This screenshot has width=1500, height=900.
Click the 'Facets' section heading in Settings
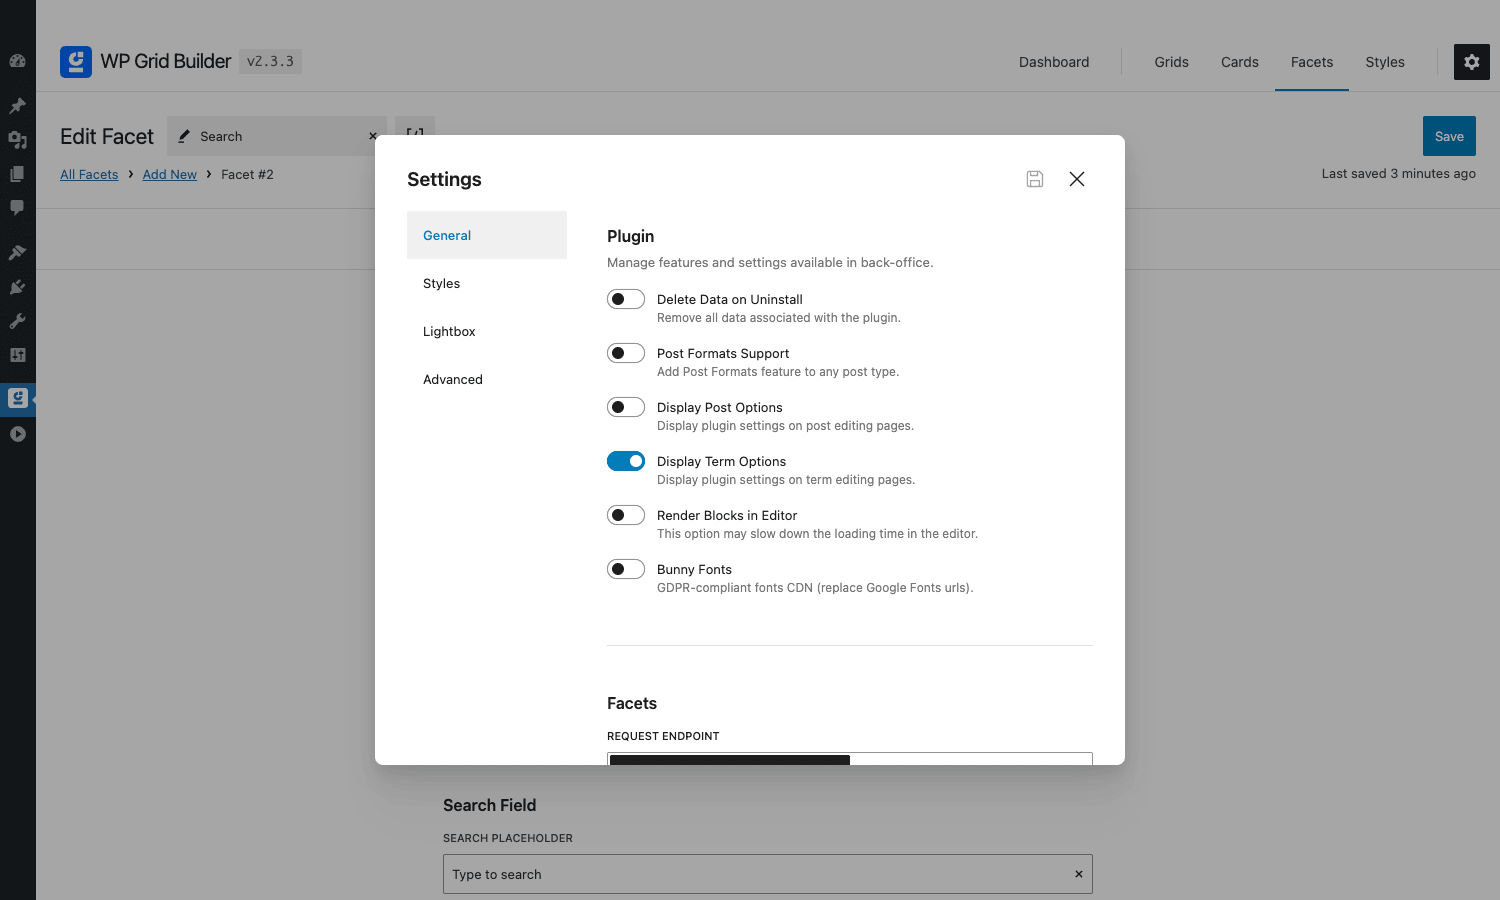(632, 703)
